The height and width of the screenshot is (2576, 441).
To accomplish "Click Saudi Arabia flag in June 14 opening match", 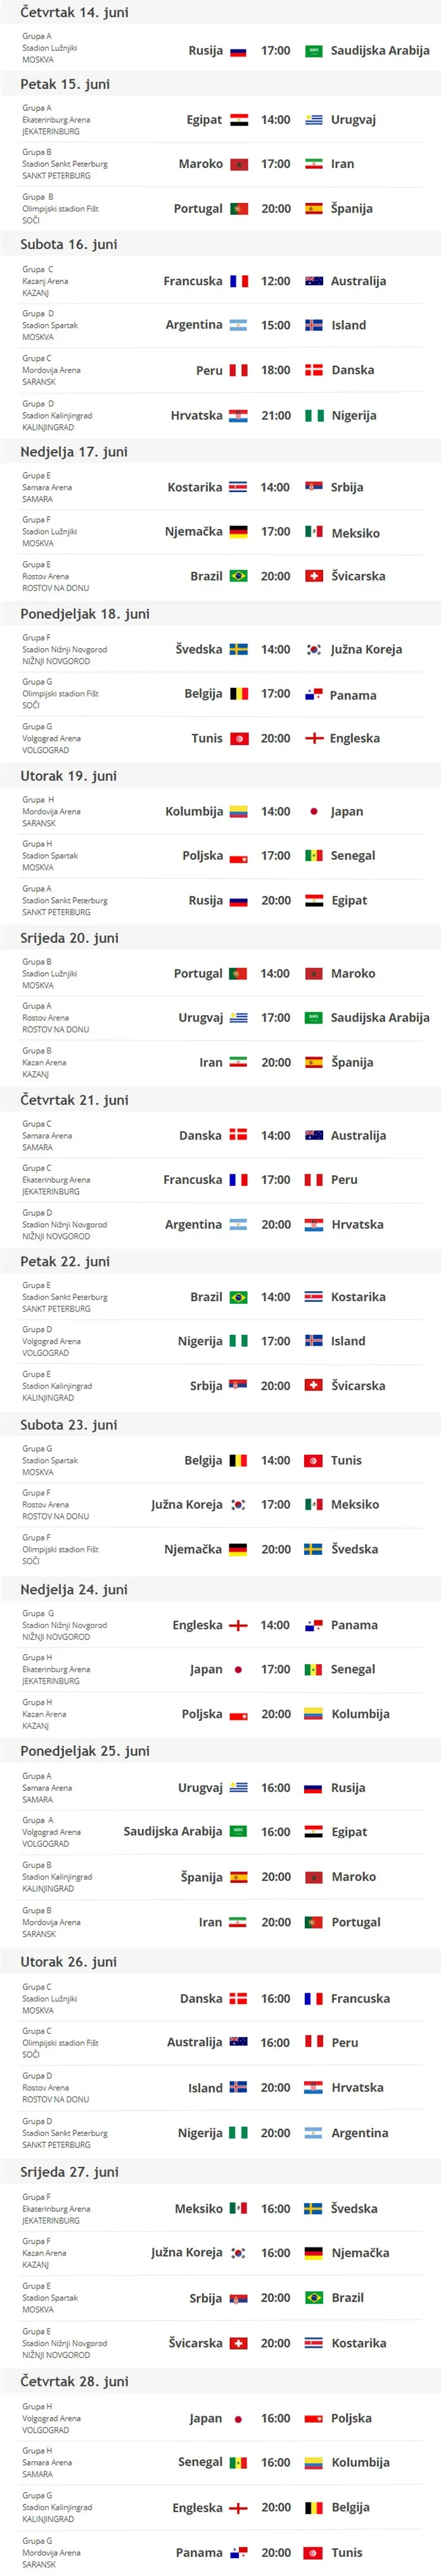I will (313, 51).
